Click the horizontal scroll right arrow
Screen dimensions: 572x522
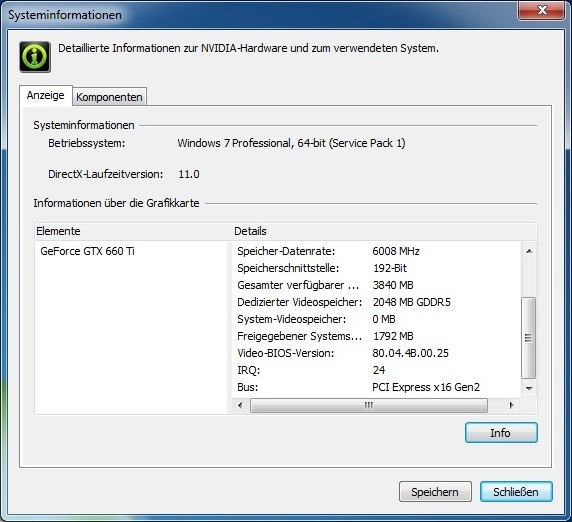[511, 405]
